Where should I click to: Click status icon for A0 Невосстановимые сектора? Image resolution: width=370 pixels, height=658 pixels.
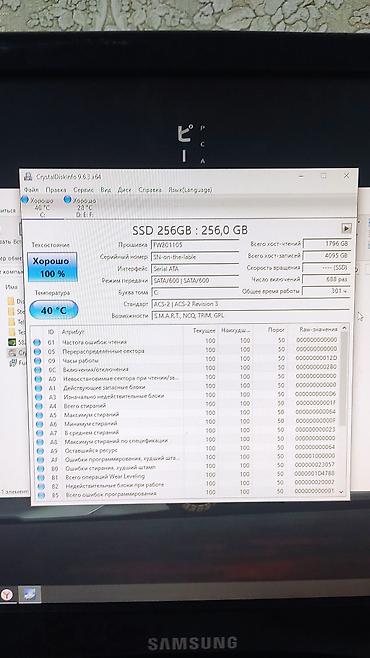point(38,379)
